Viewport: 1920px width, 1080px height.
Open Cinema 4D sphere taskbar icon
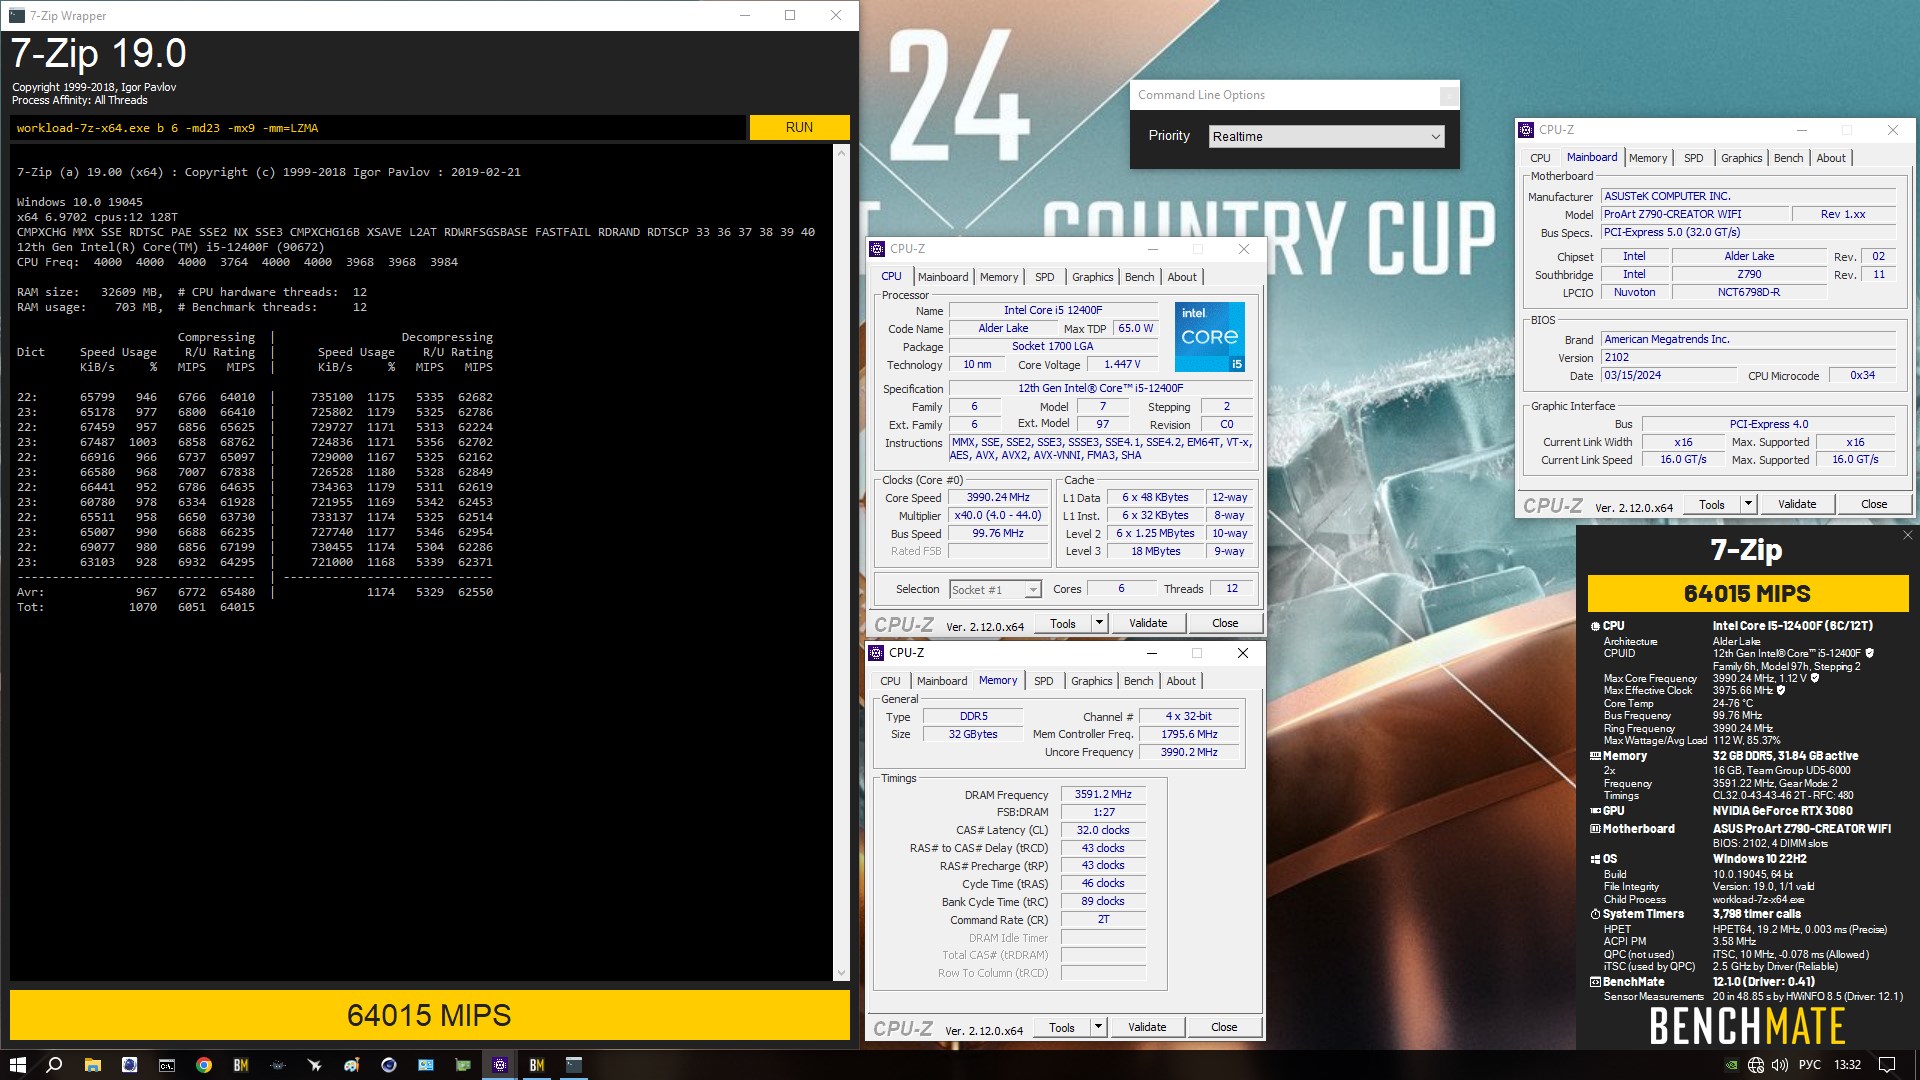(389, 1065)
